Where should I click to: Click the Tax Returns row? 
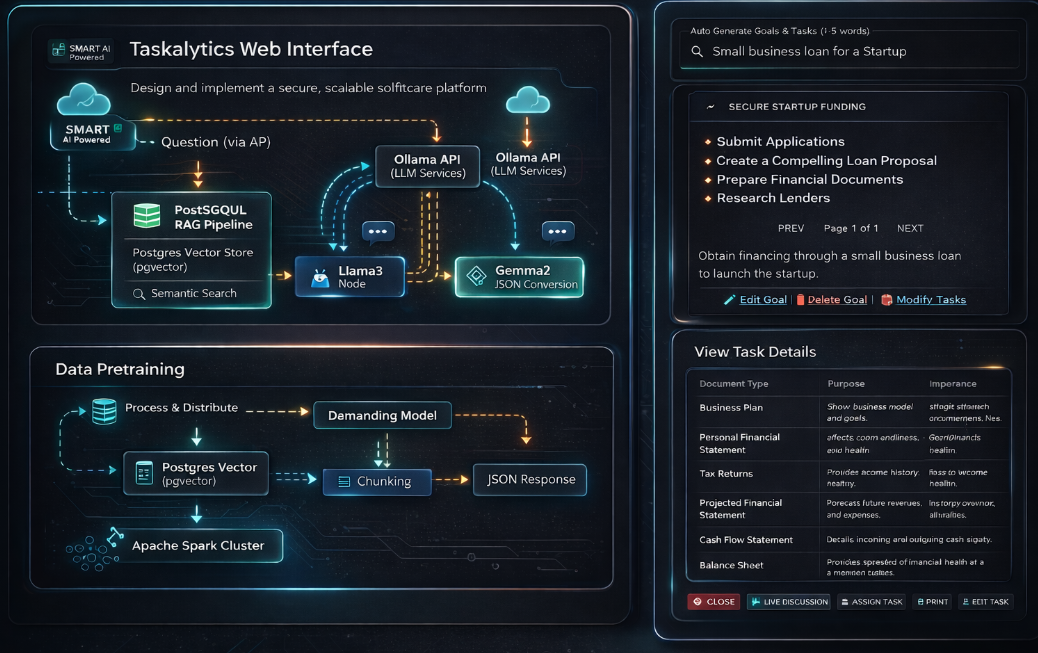848,477
